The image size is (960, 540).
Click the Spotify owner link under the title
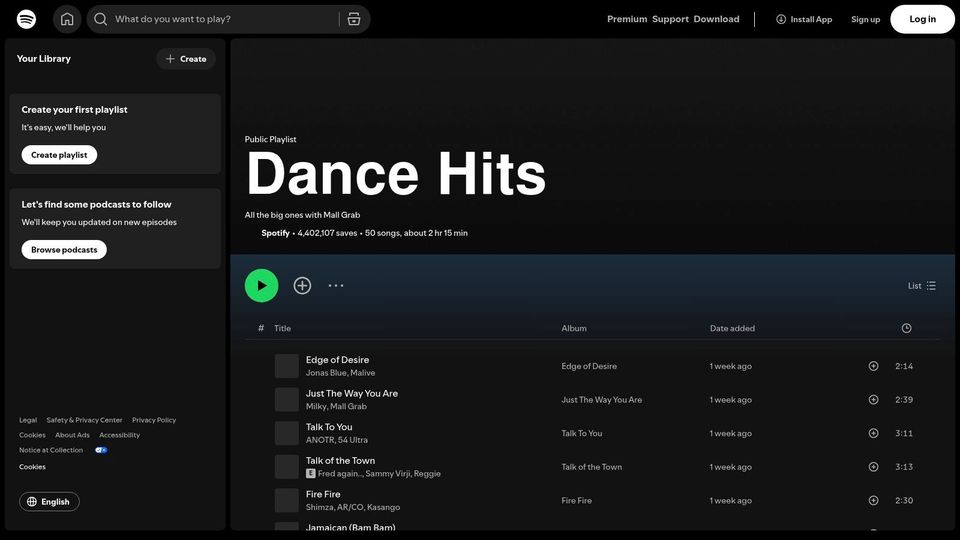276,233
